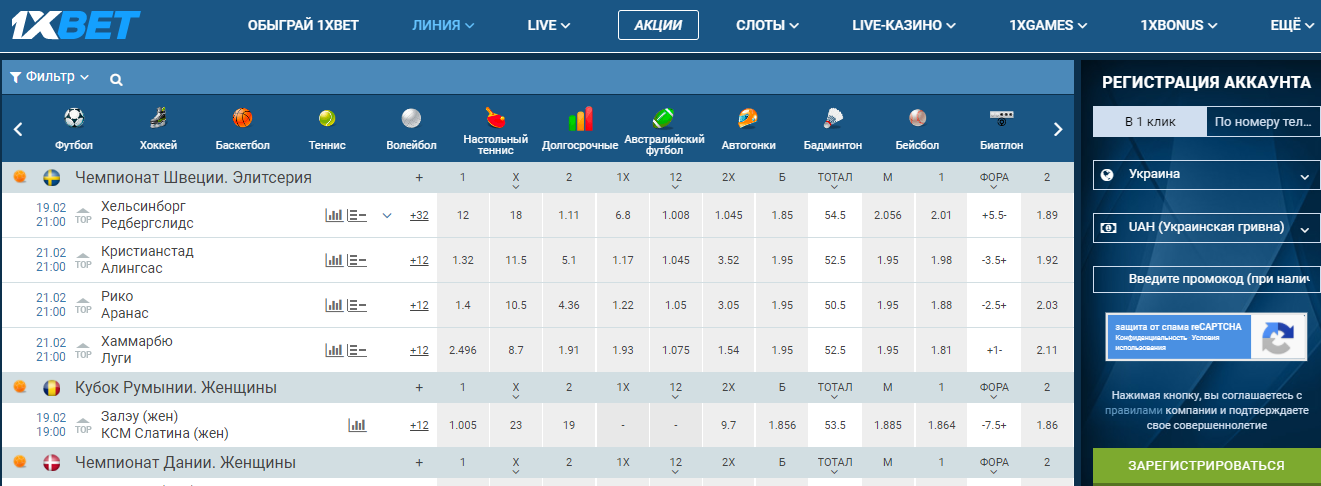Add Хаммарбю match to TOP favorites
1321x486 pixels.
[84, 350]
